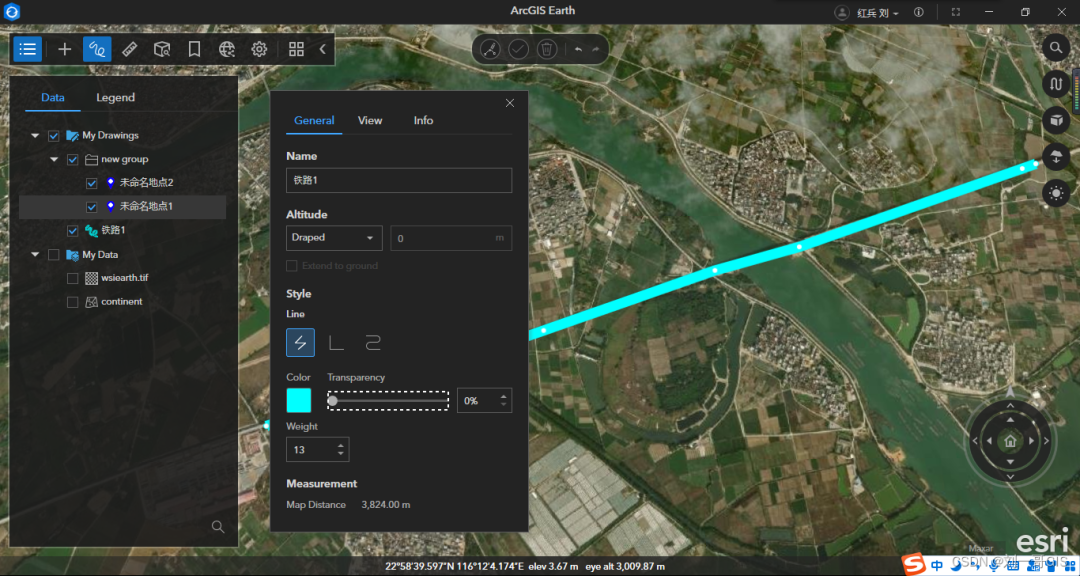Click the navigator pan-up arrow
Screen dimensions: 1080x576
click(1010, 420)
